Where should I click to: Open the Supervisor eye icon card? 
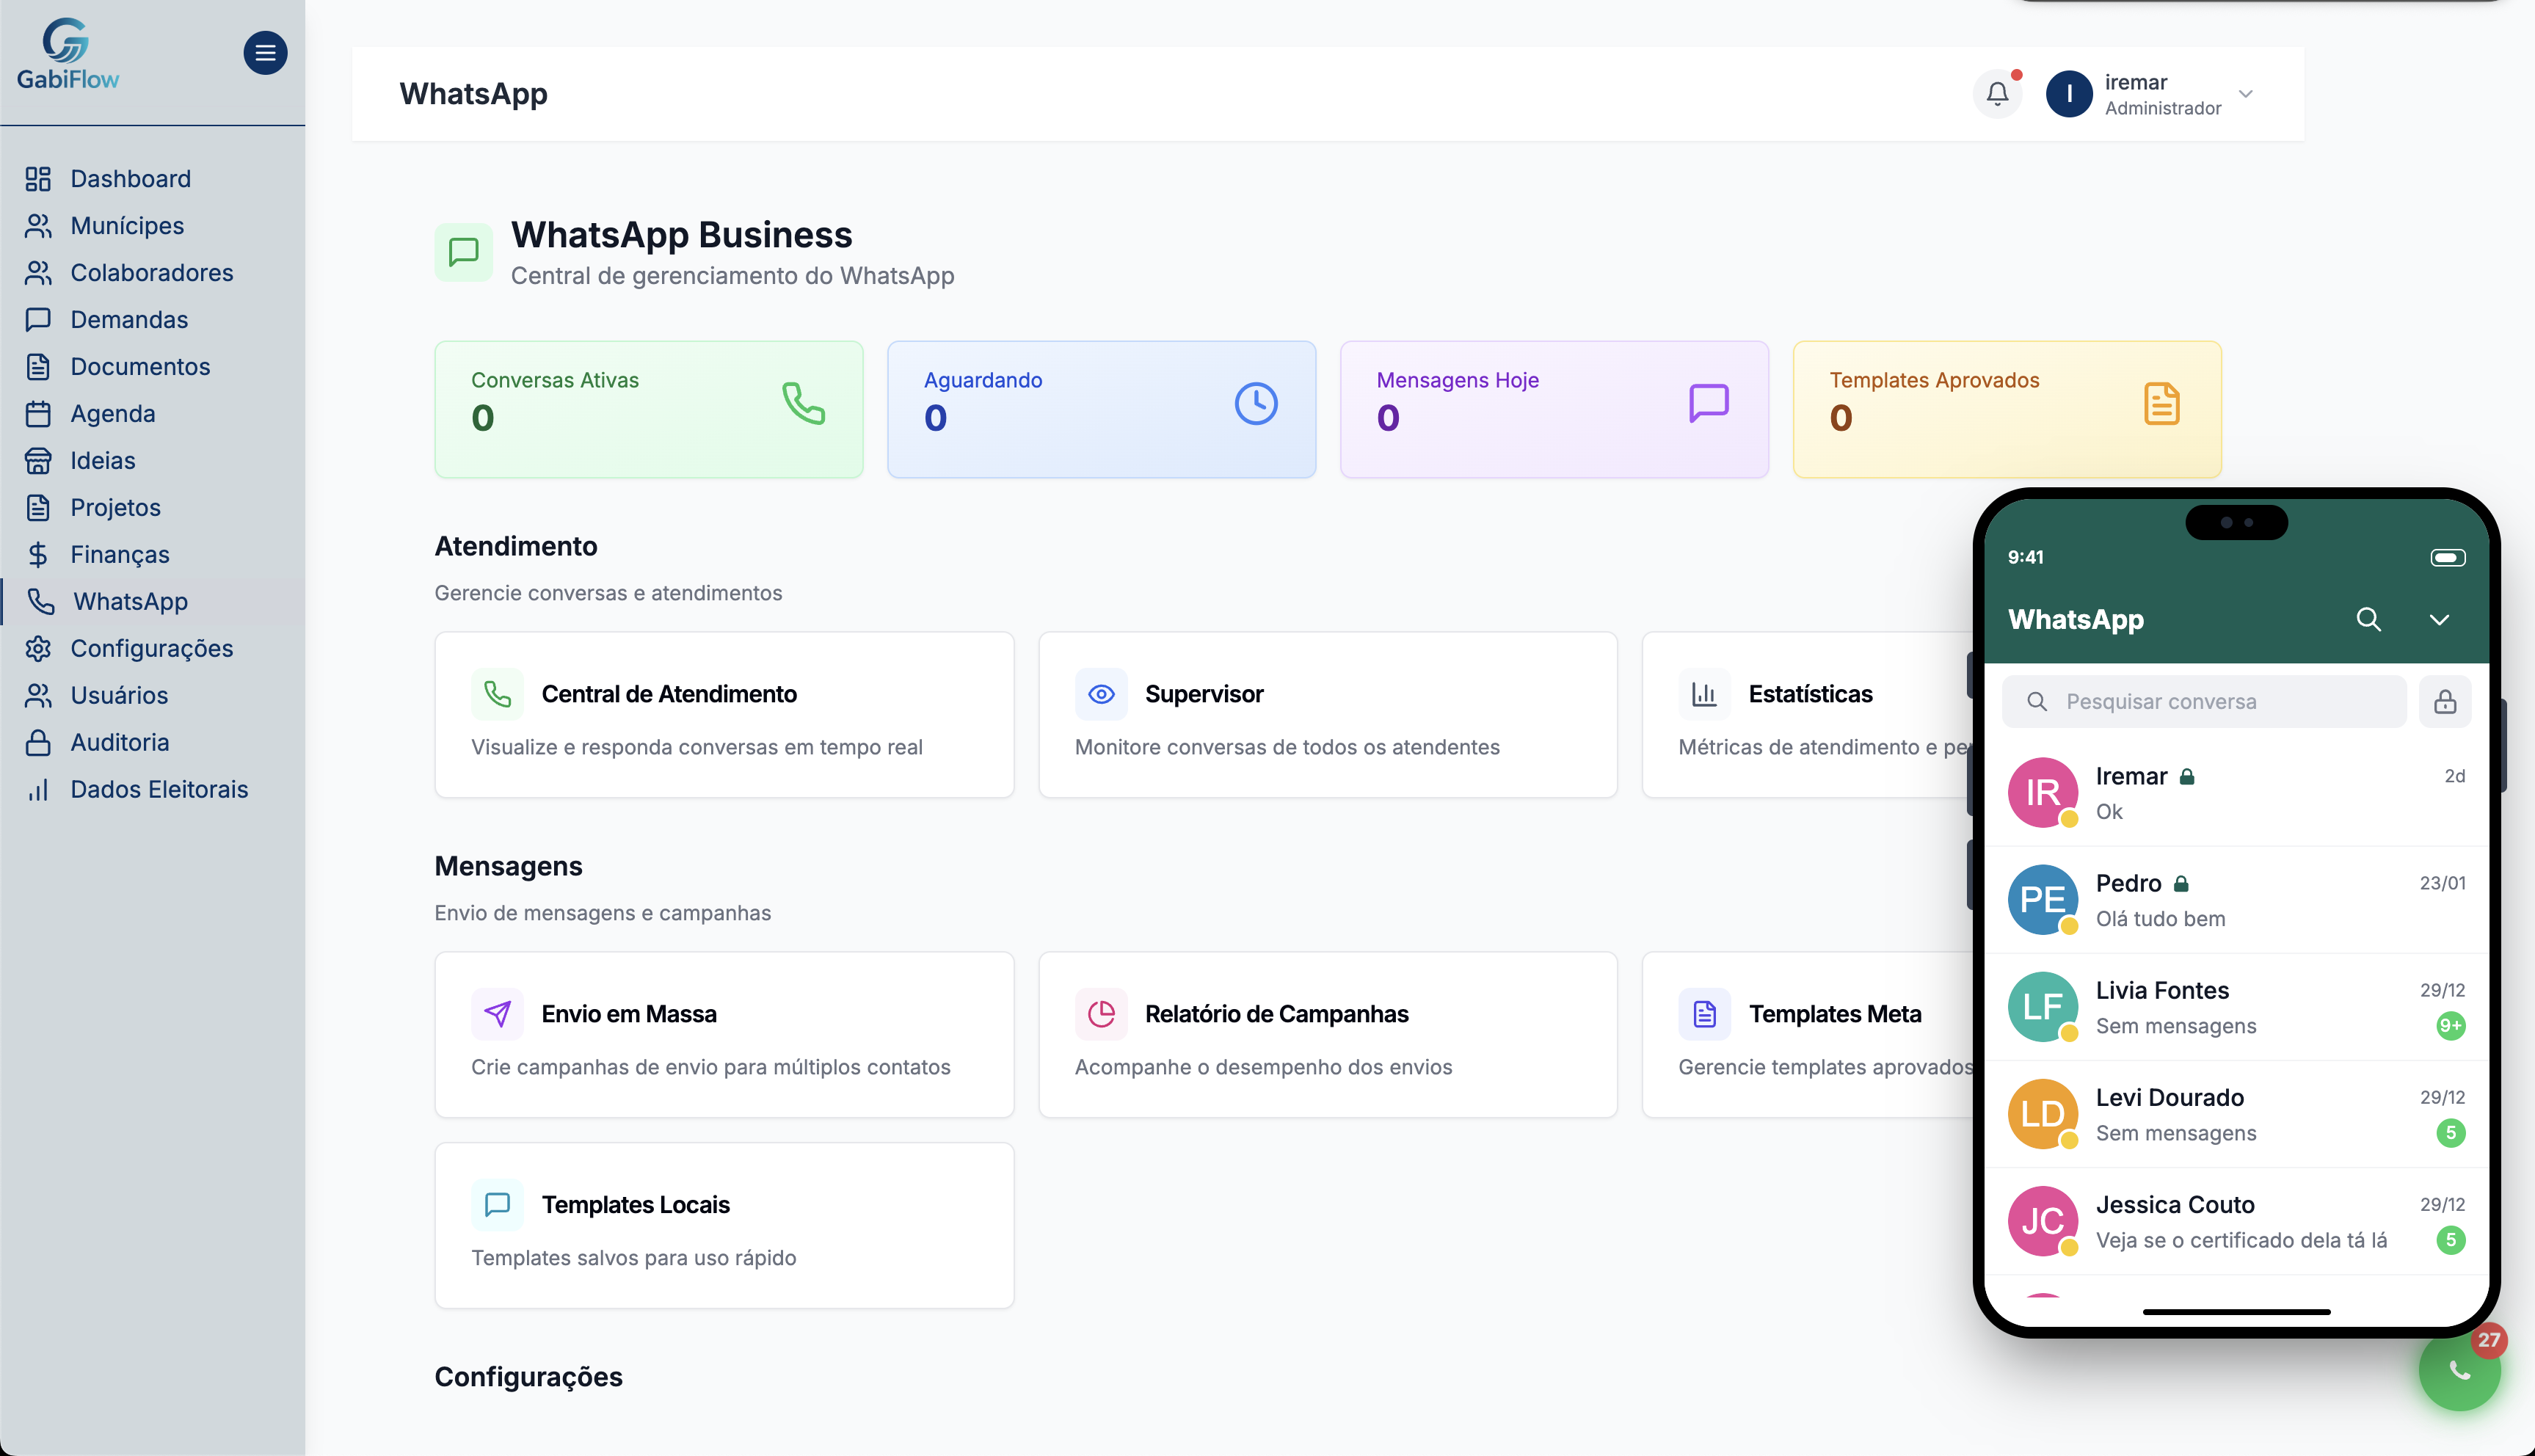1101,694
